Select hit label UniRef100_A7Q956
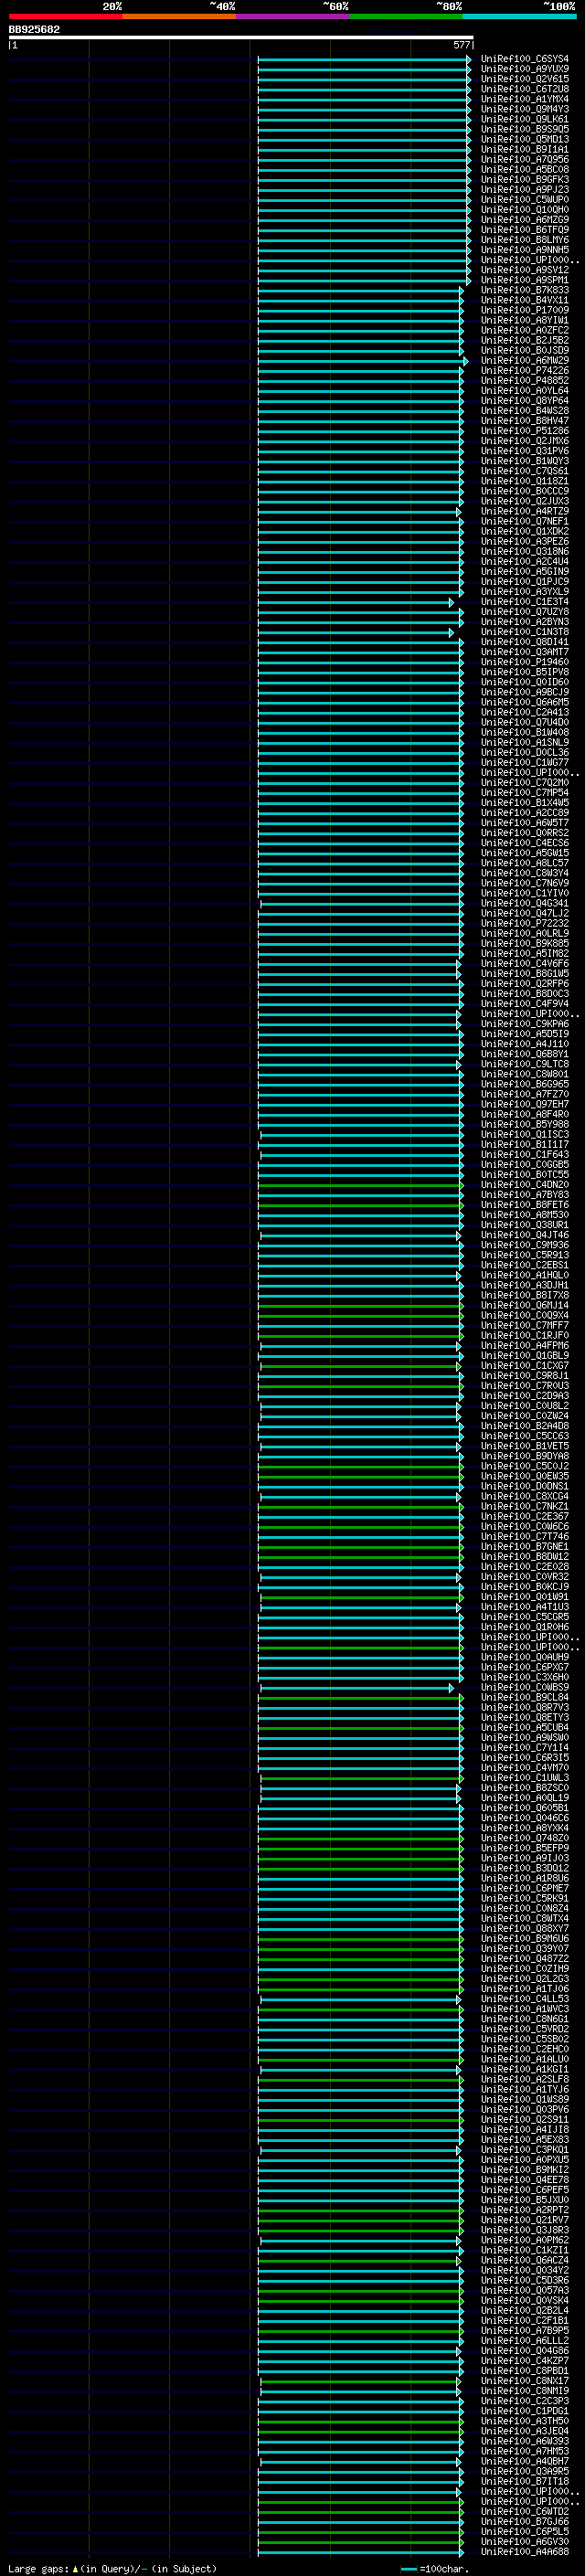Viewport: 585px width, 2576px height. click(524, 160)
